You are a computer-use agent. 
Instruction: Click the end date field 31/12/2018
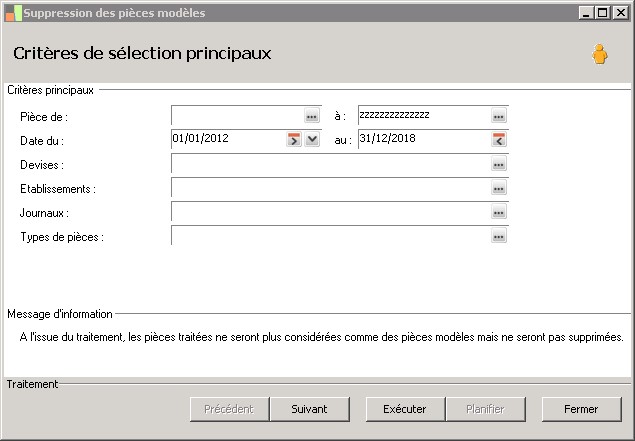coord(422,140)
